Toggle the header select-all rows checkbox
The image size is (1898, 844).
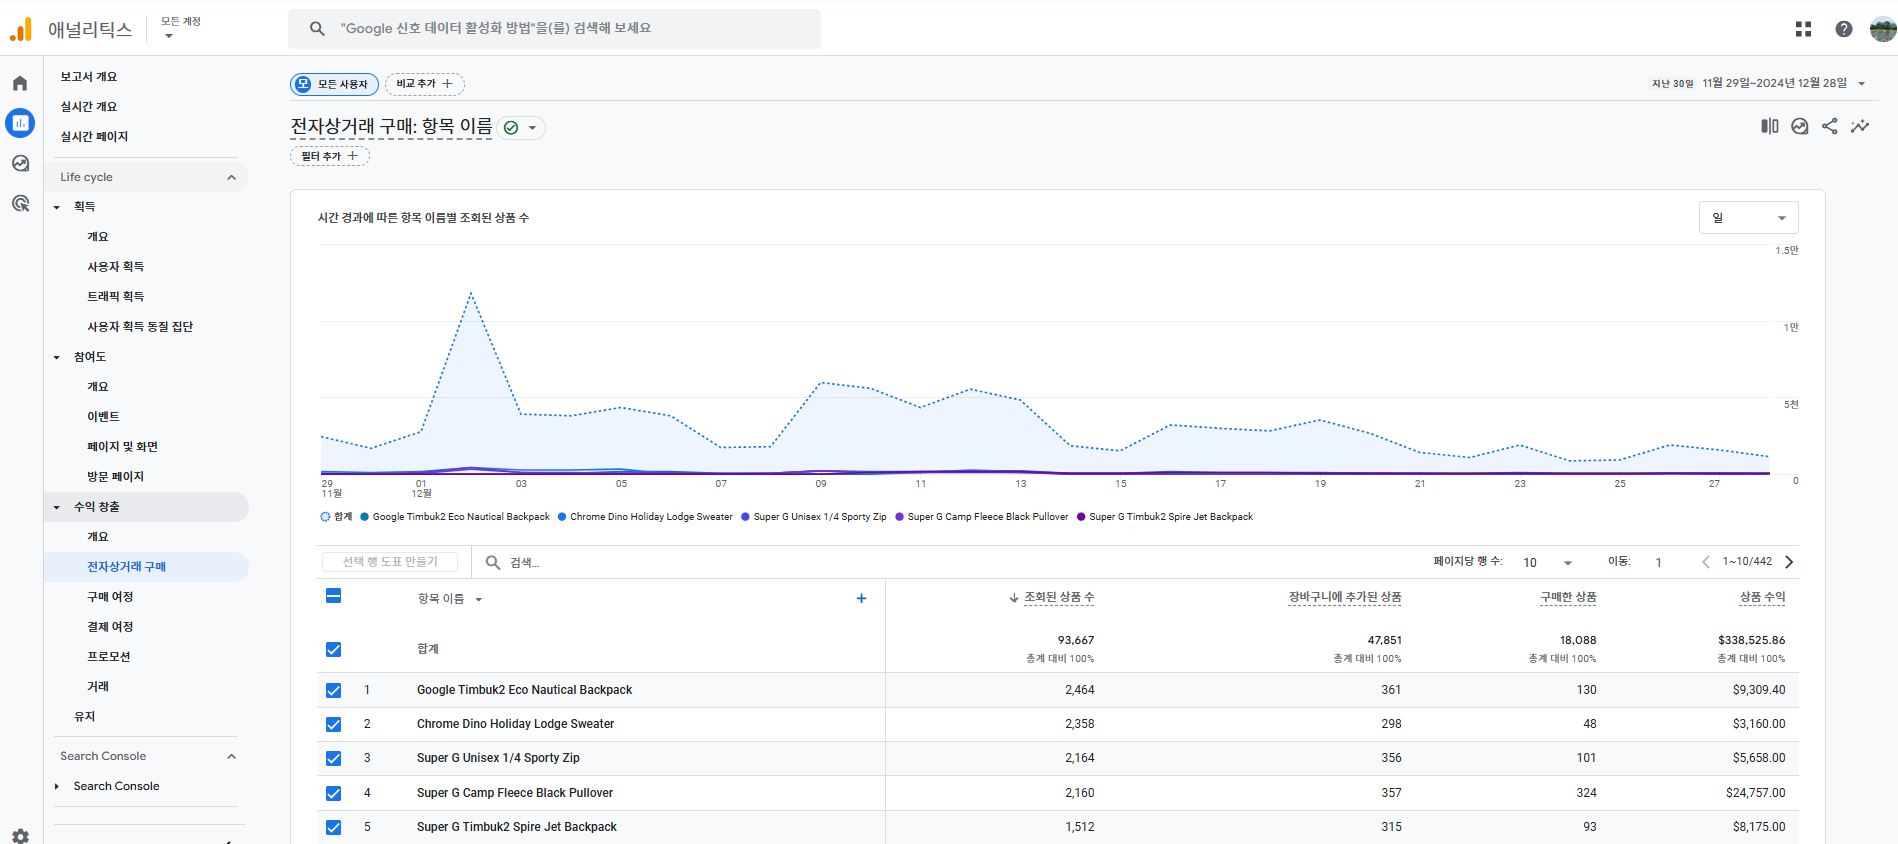point(334,596)
